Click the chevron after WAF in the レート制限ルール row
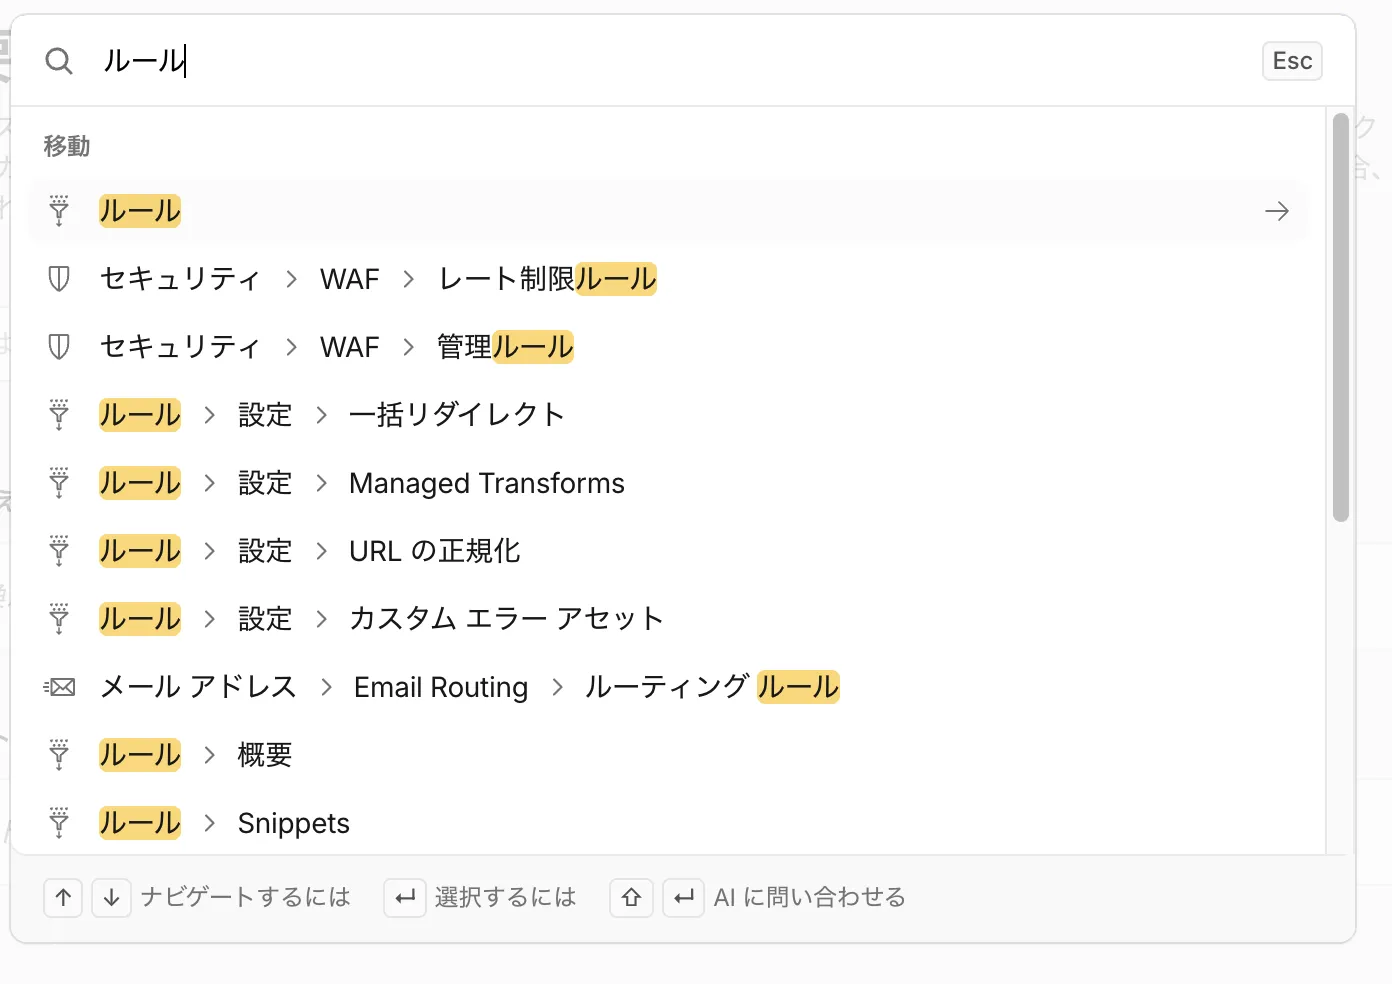Screen dimensions: 1392x984 click(x=408, y=279)
